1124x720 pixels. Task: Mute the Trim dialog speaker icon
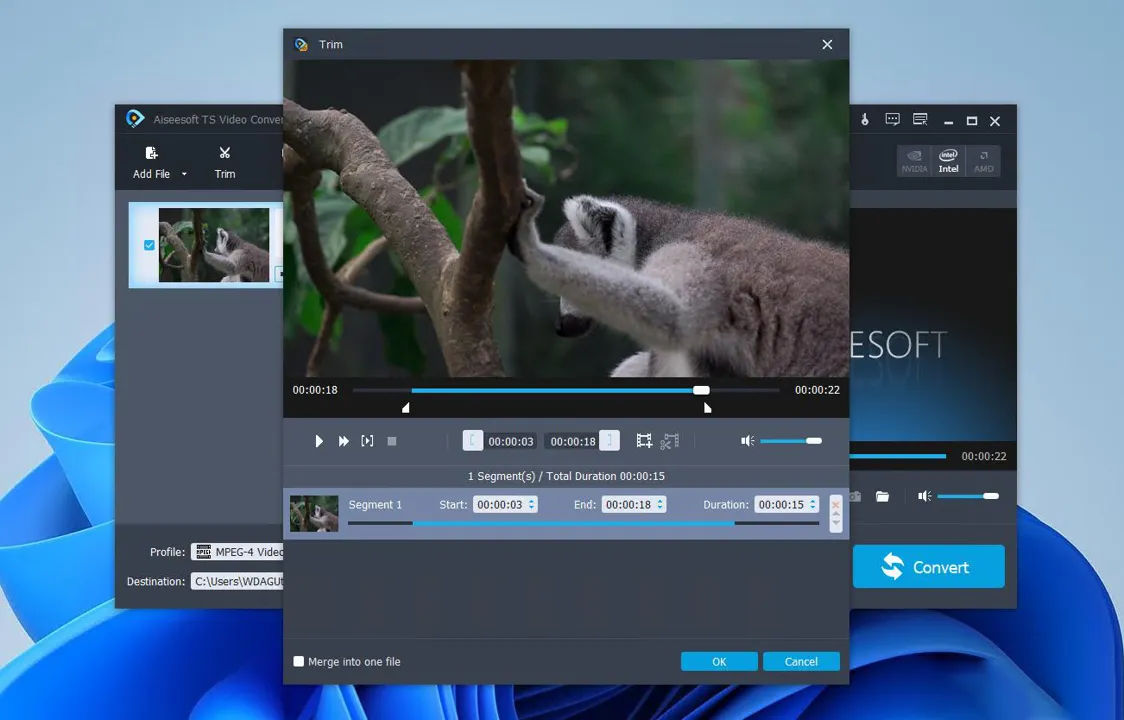748,441
